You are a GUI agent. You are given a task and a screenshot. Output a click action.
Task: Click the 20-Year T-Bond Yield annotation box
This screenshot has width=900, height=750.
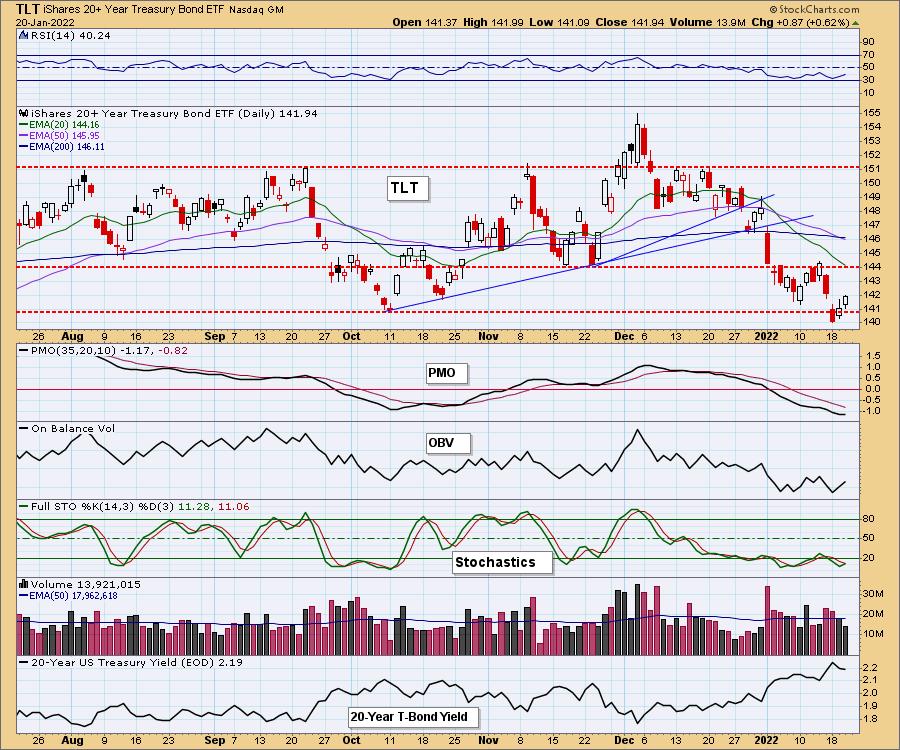[413, 717]
